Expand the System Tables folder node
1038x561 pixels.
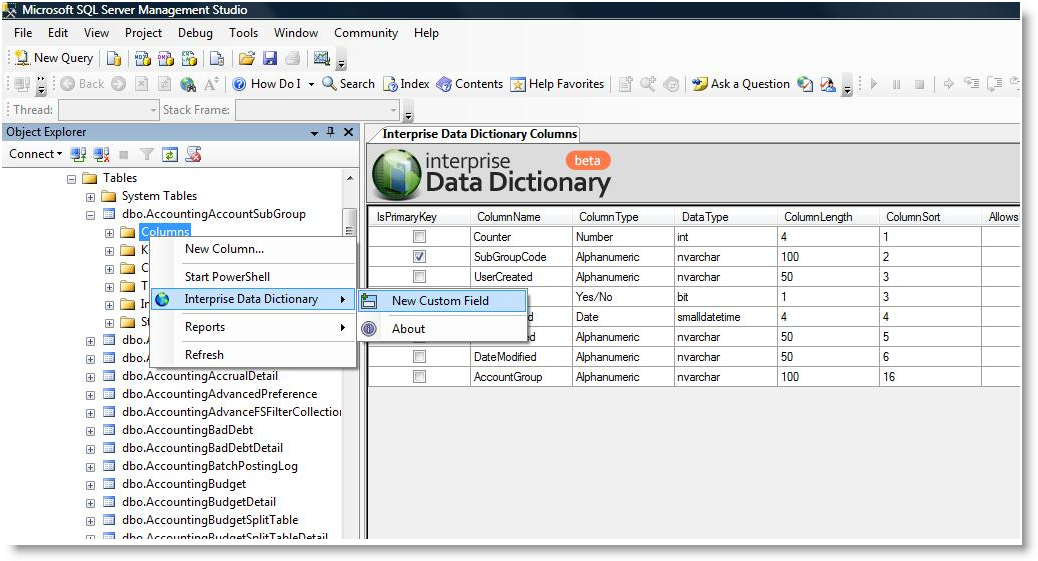[x=90, y=196]
